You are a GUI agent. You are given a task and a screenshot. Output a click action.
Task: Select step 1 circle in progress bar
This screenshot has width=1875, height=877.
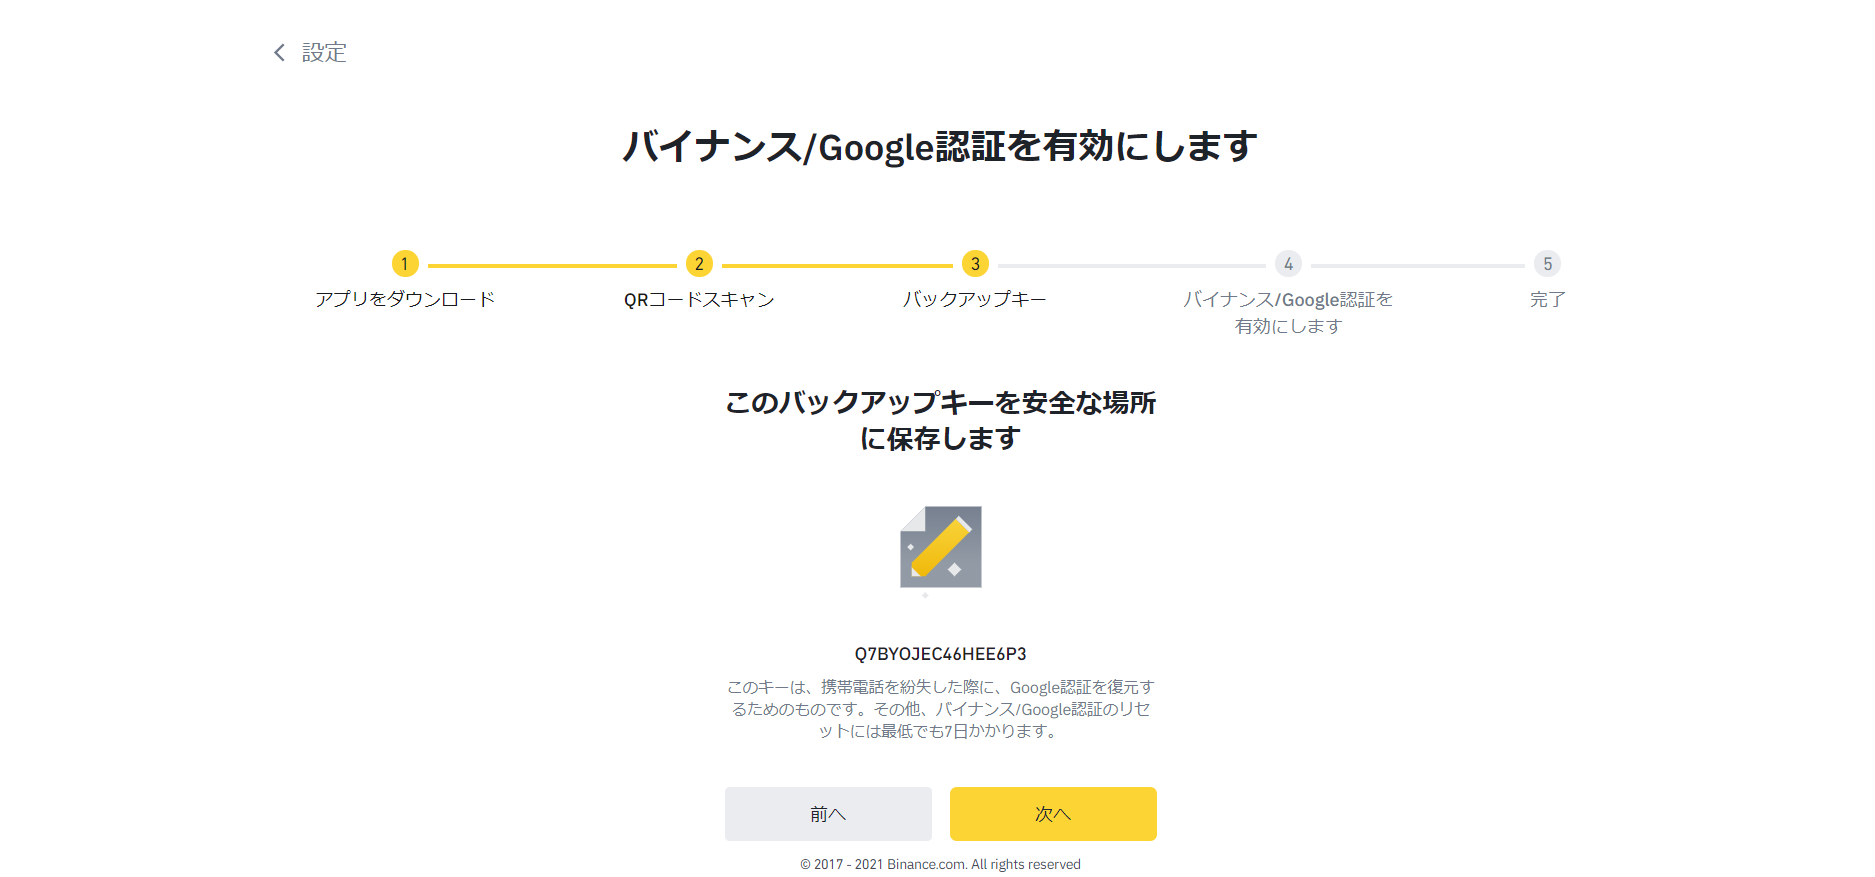tap(405, 264)
